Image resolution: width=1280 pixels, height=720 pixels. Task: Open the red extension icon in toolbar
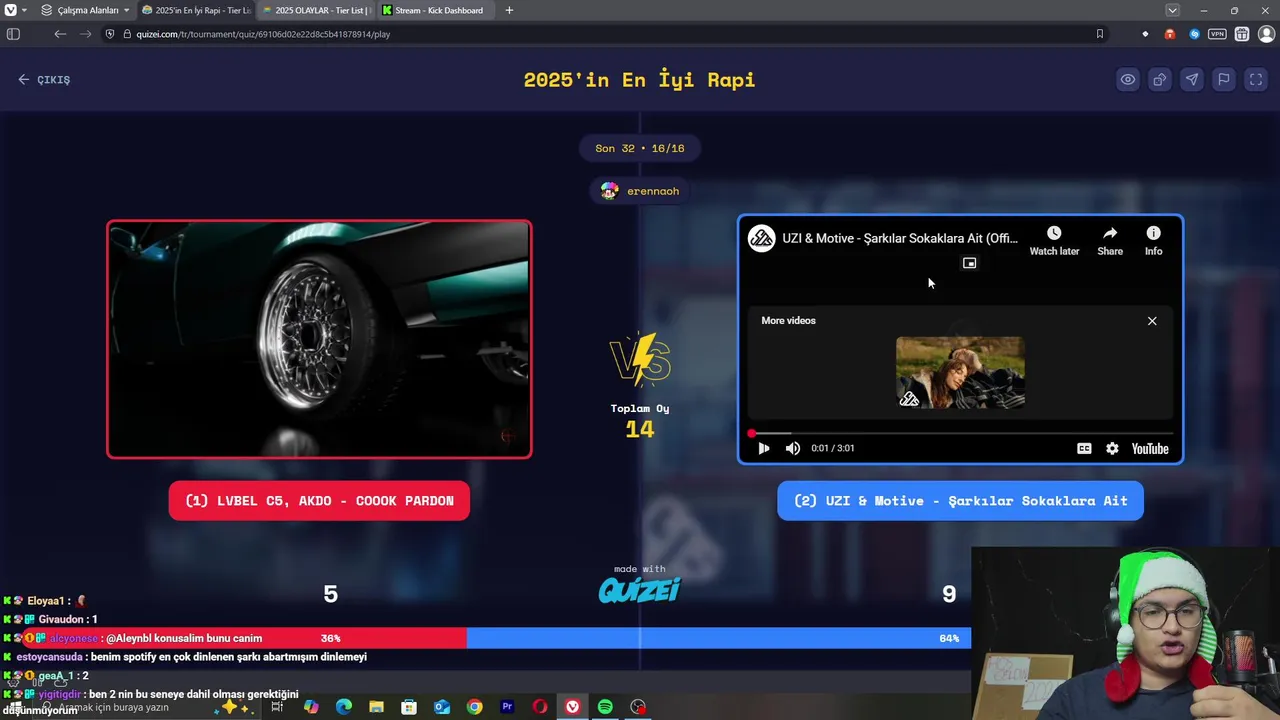(x=1169, y=34)
